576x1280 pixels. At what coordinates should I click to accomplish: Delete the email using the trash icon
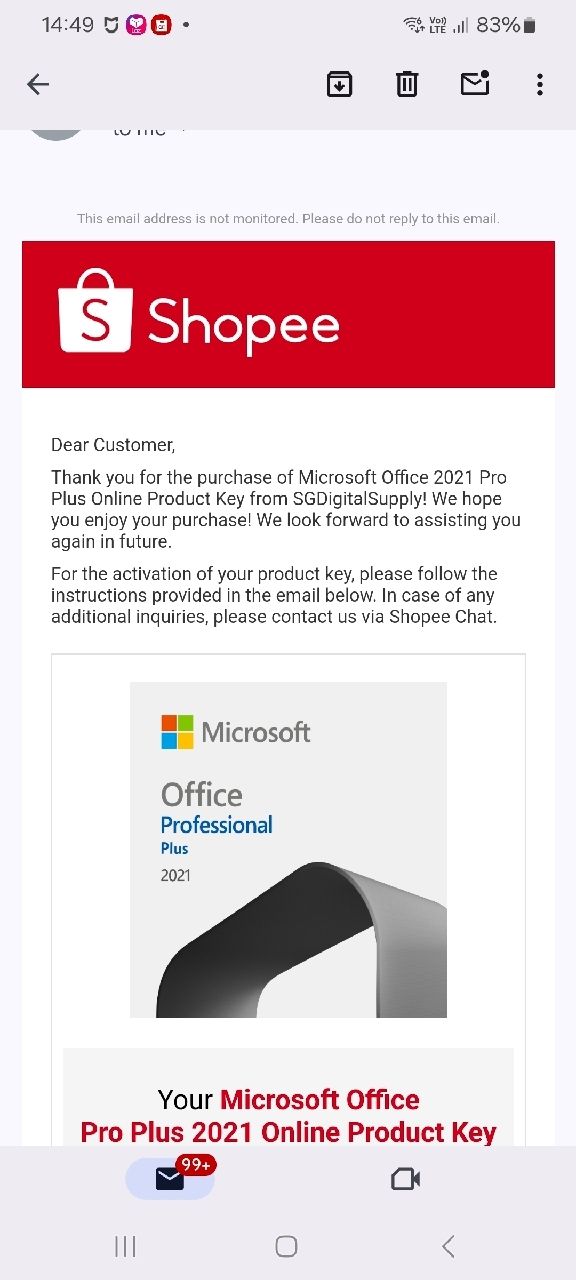pos(407,85)
